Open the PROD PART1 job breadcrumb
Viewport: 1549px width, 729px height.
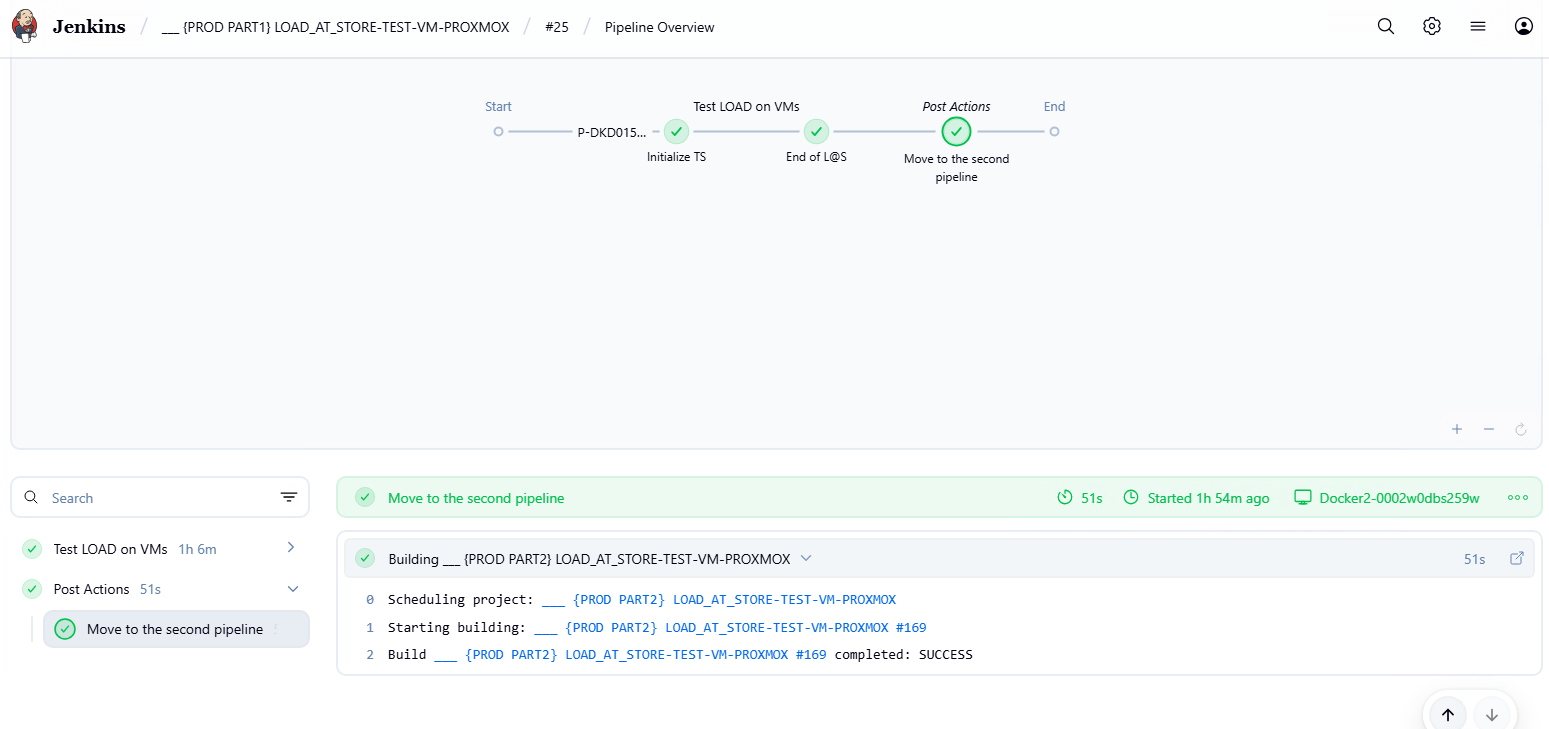coord(335,27)
